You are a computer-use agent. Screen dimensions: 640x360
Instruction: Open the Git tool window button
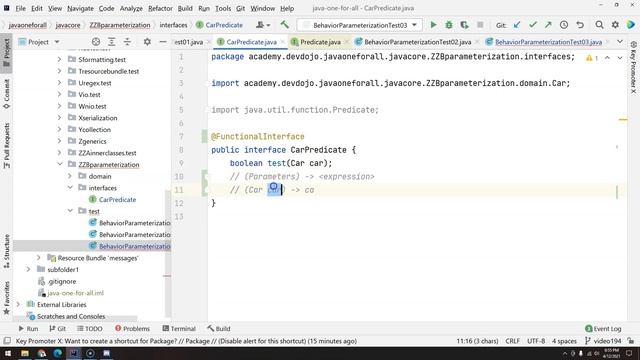tap(58, 329)
